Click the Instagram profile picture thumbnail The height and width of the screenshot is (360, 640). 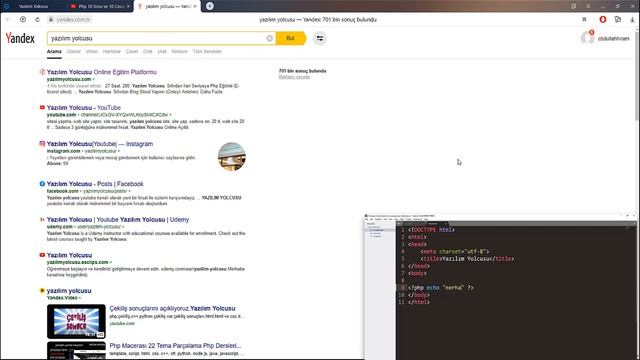coord(232,156)
